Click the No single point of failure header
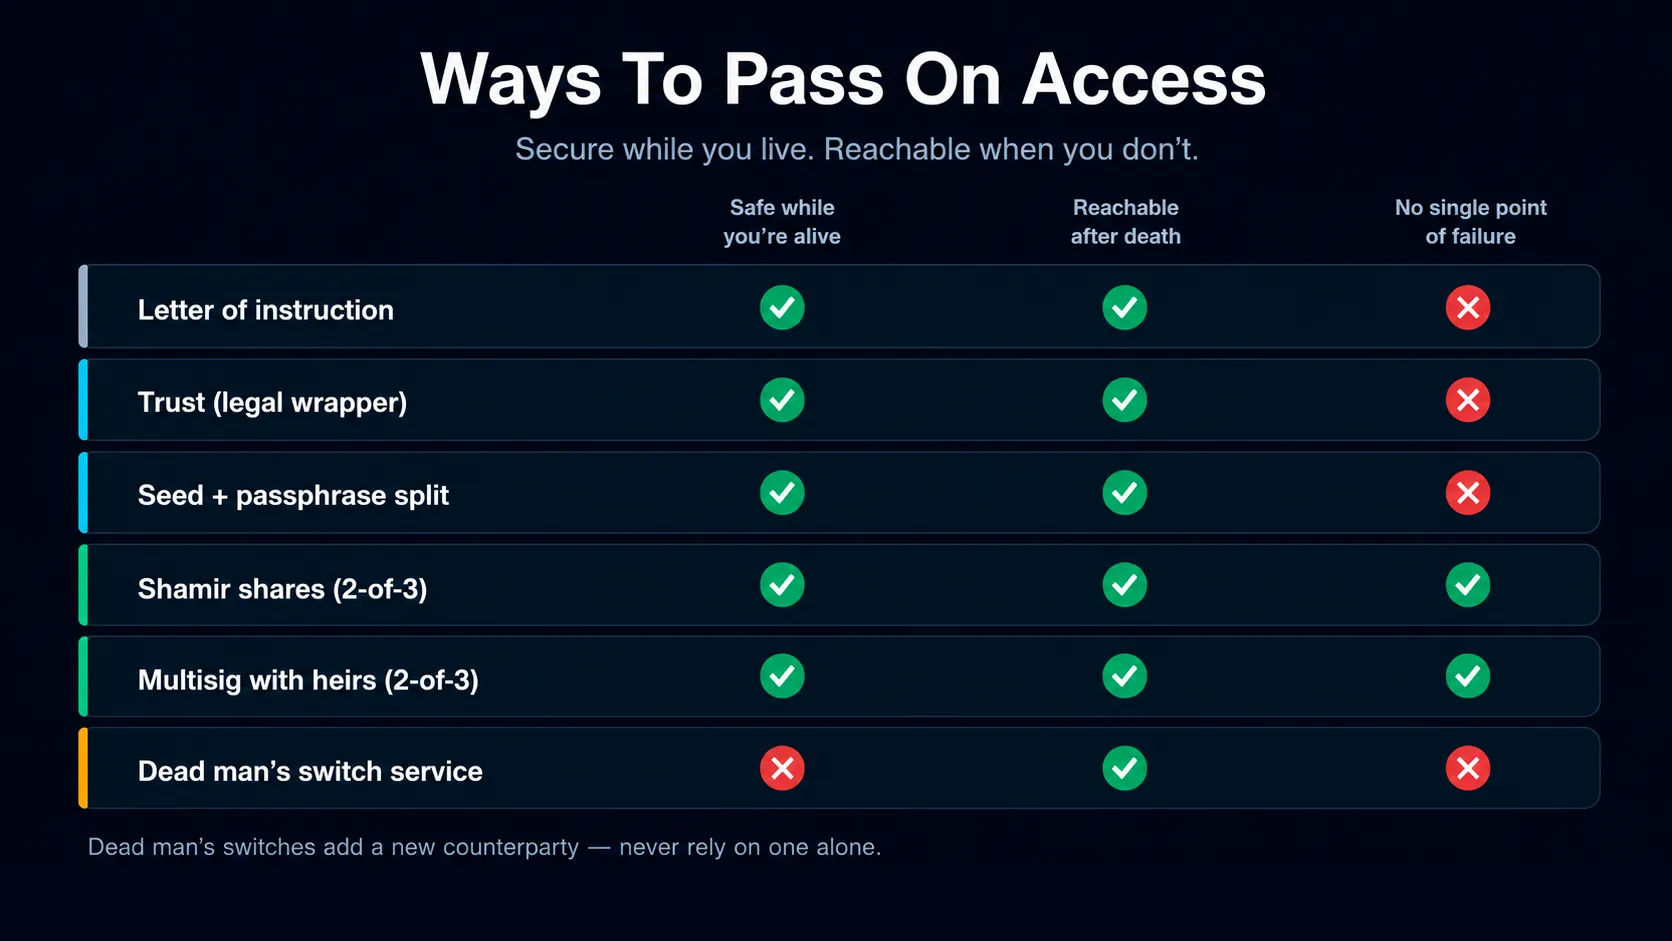 point(1471,222)
